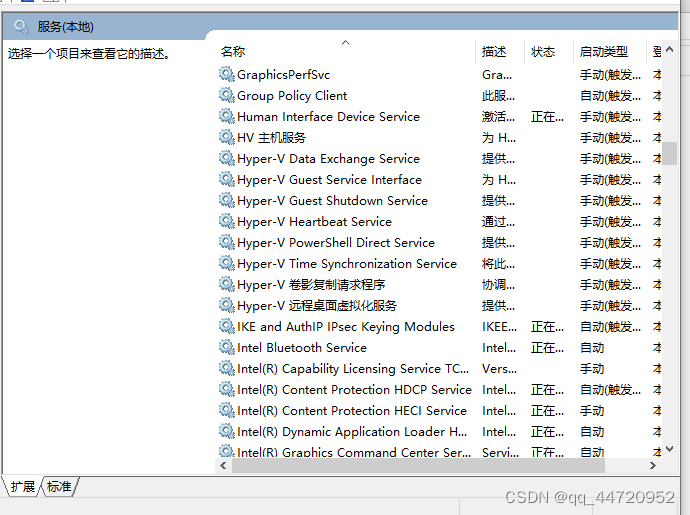Click the 服务(本地) magnifier gear header icon
This screenshot has width=690, height=515.
(x=21, y=26)
